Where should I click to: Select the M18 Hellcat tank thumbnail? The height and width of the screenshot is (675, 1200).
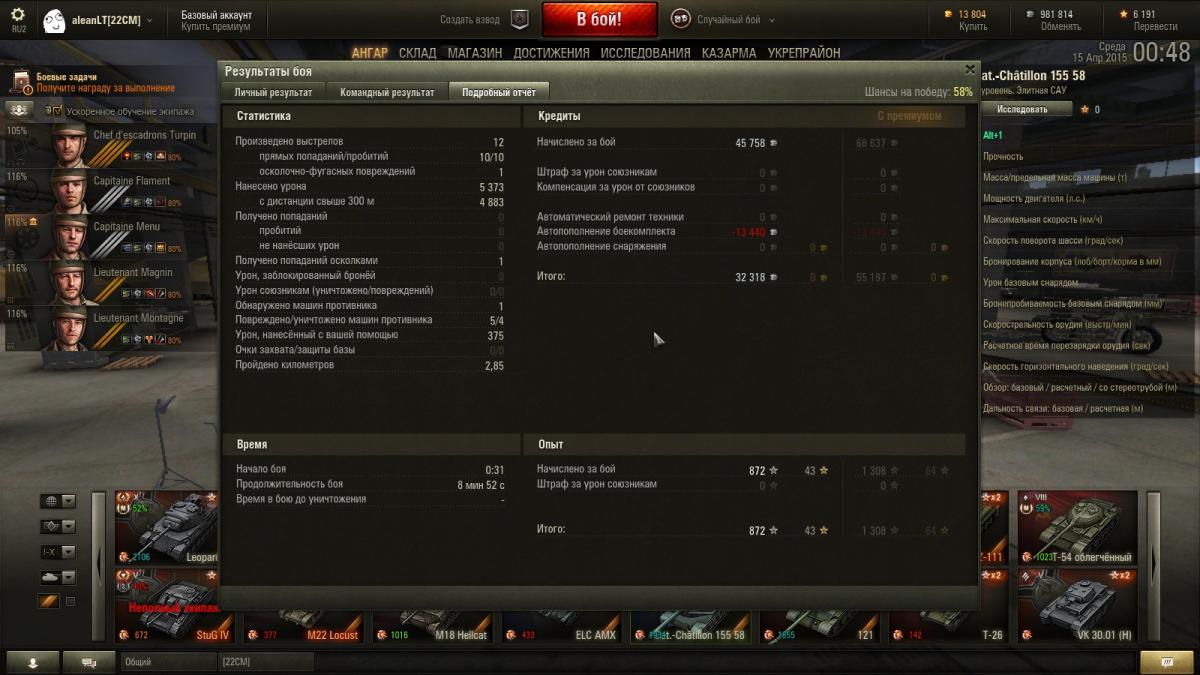click(x=435, y=623)
